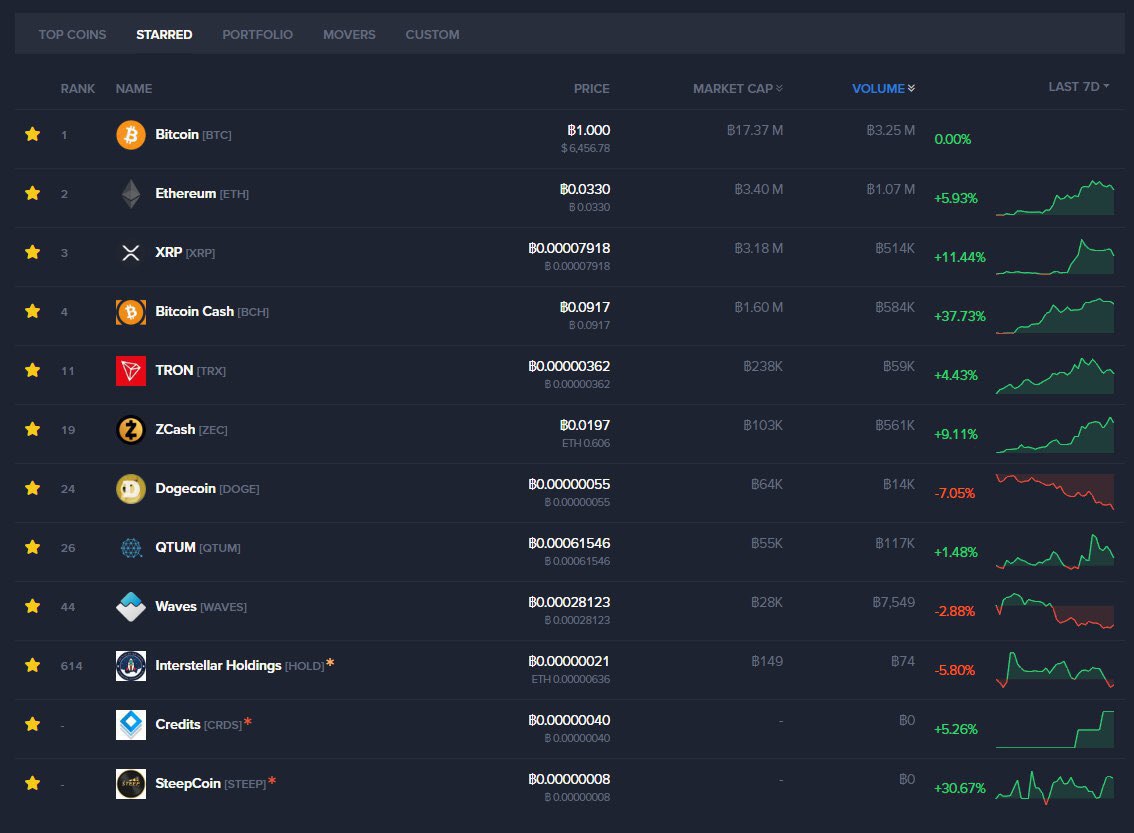
Task: Click Dogecoin -7.05% change value
Action: tap(955, 493)
